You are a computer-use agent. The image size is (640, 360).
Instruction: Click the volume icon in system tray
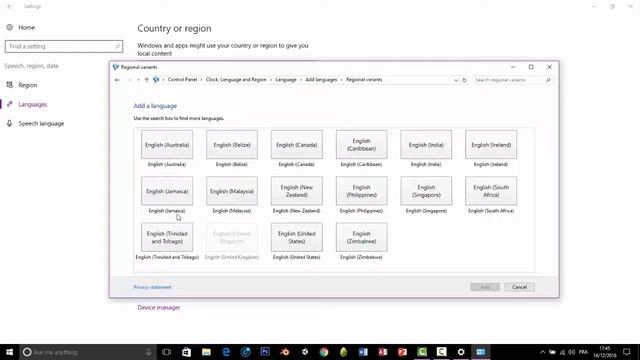pos(571,352)
